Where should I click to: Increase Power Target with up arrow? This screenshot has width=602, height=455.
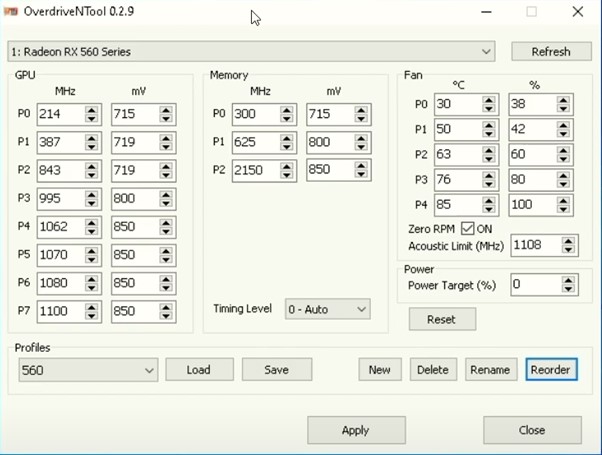(569, 280)
